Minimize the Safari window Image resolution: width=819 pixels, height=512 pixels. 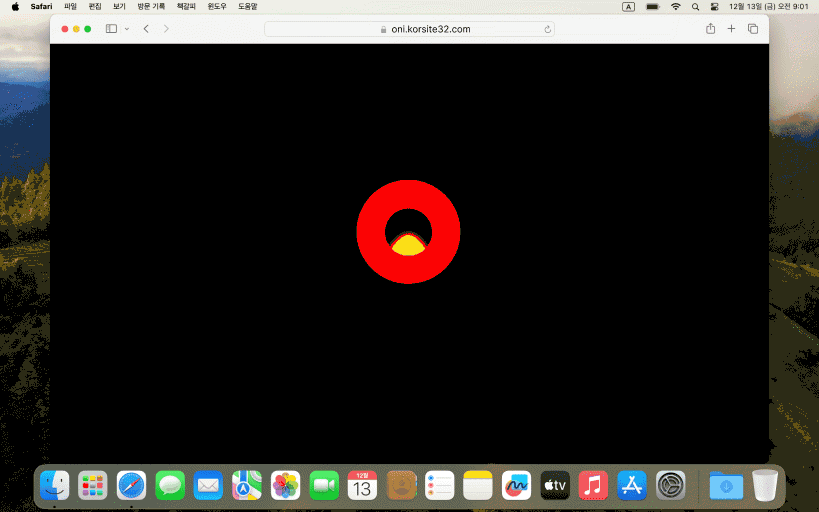point(76,29)
